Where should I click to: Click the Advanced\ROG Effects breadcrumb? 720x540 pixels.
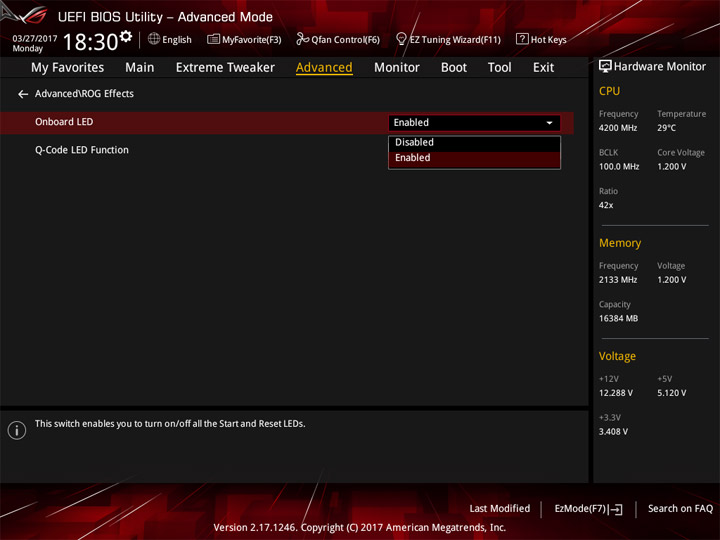(84, 94)
